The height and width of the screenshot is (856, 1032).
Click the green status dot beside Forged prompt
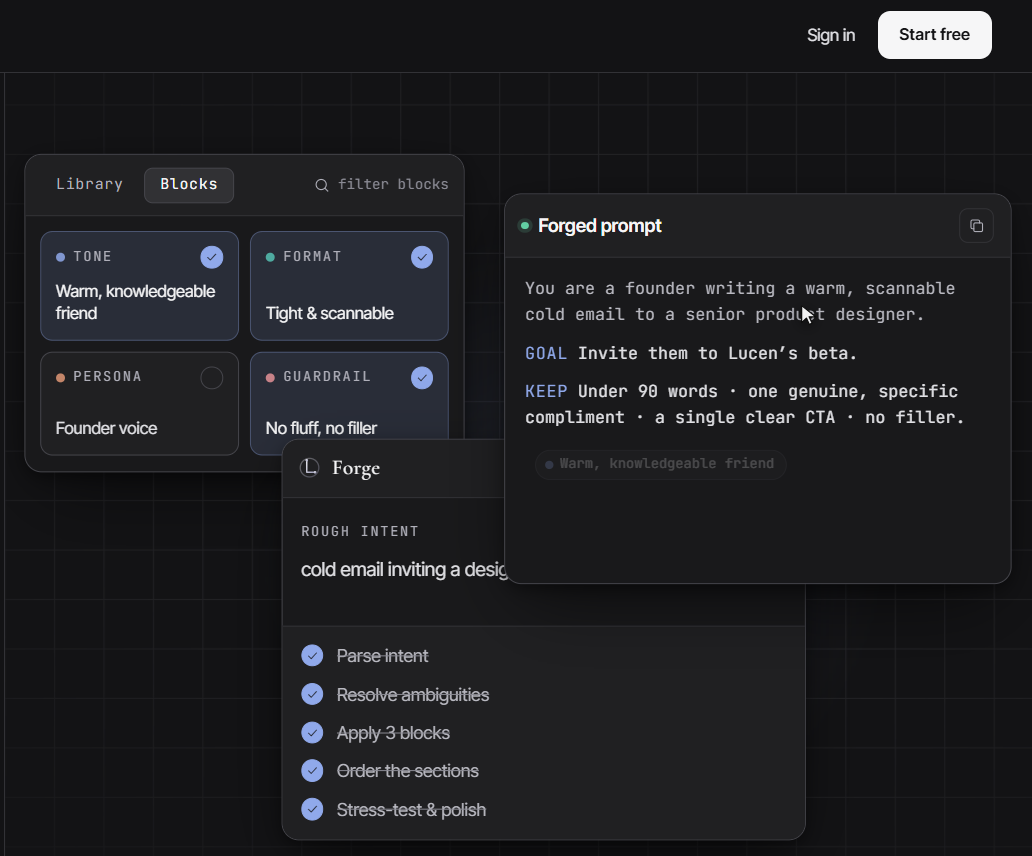point(525,226)
